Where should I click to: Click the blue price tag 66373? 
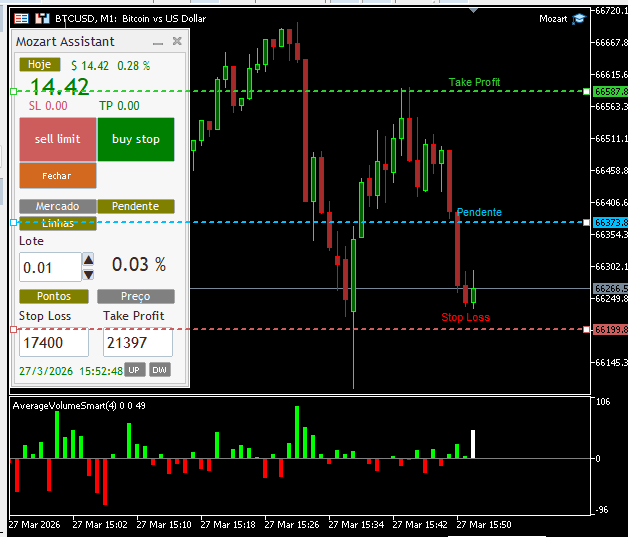[x=610, y=222]
